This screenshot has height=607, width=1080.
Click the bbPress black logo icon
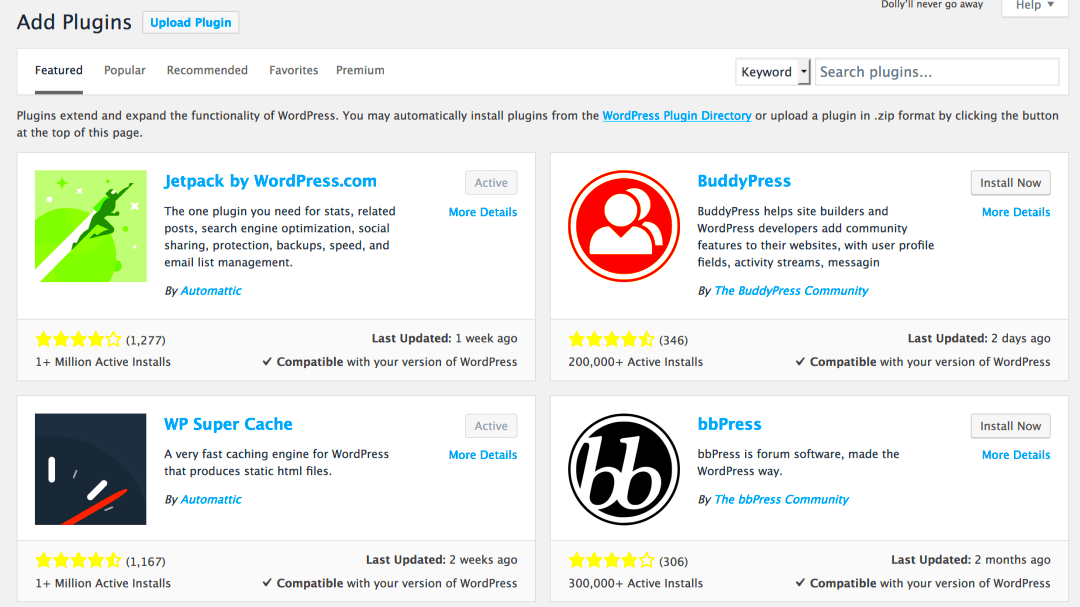click(624, 469)
